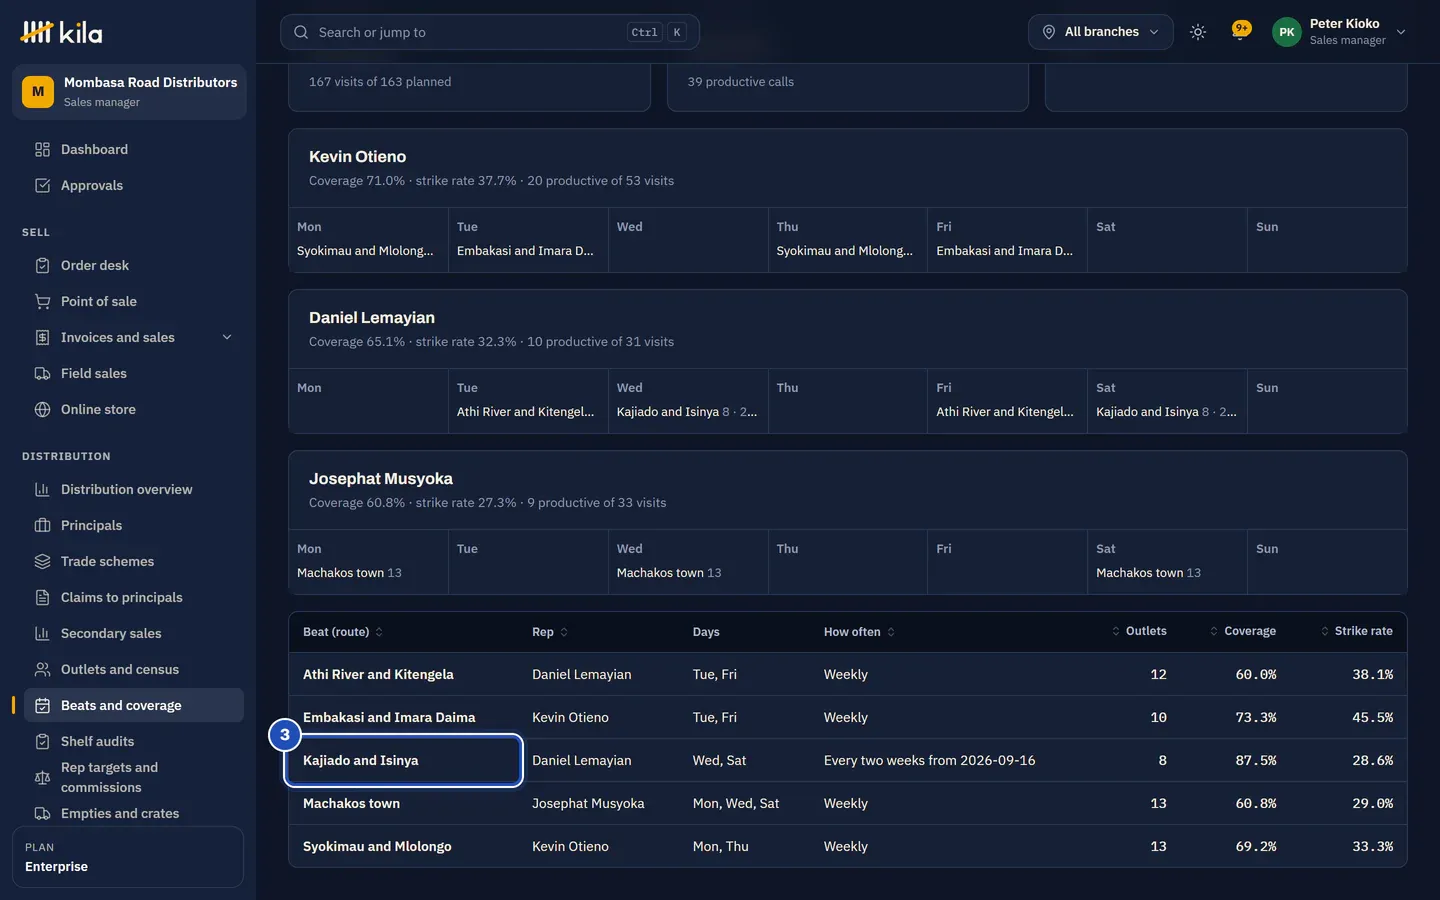Click Daniel Lemayian's Wednesday Kajiado beat cell
The width and height of the screenshot is (1440, 900).
coord(688,401)
